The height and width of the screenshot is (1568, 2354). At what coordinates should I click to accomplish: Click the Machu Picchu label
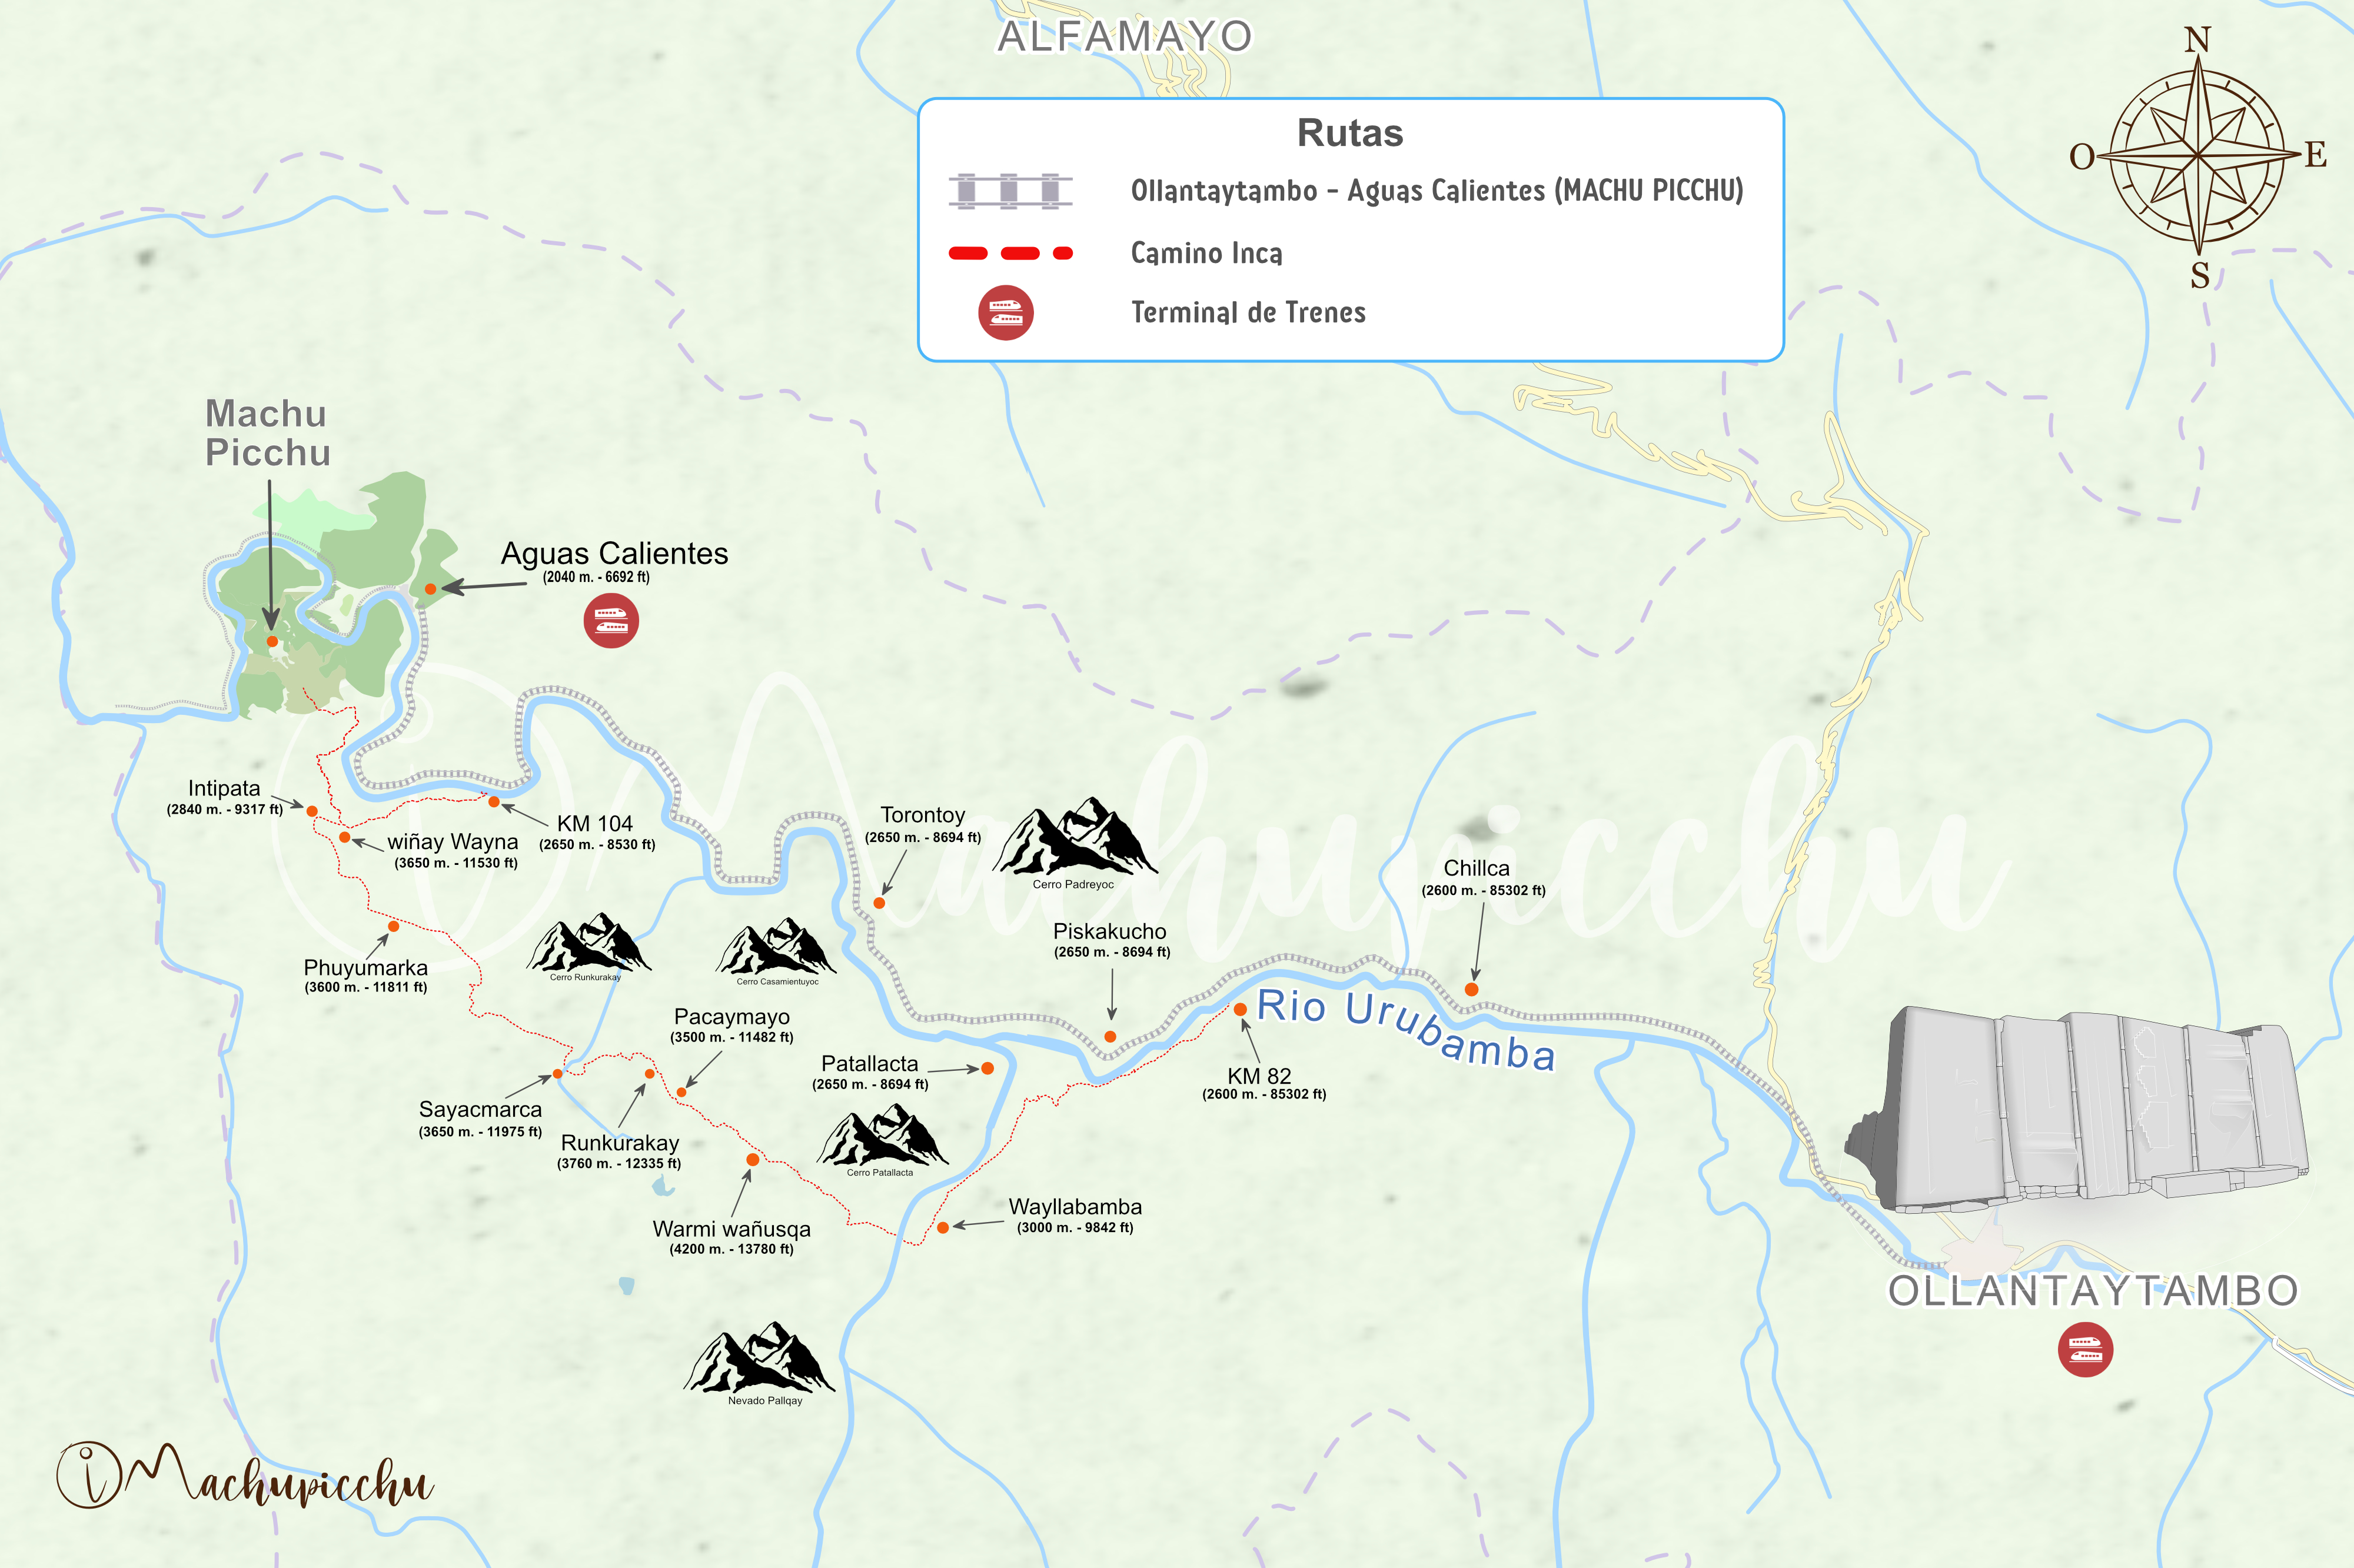coord(267,433)
